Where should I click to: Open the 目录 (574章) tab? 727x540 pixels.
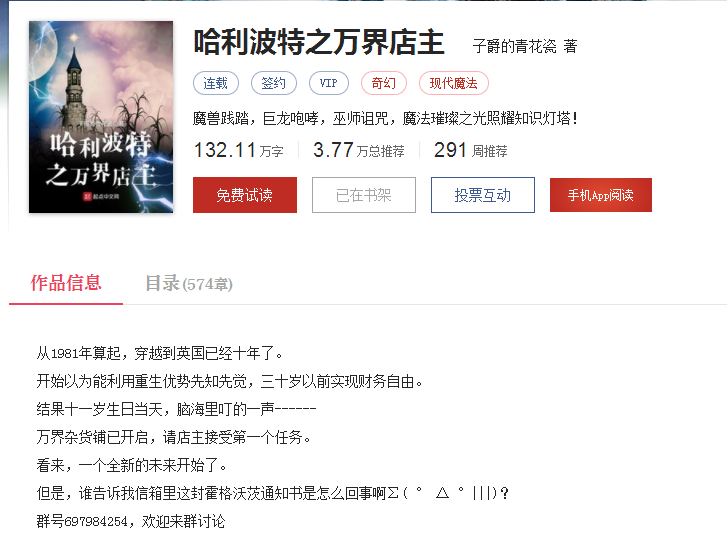click(x=189, y=284)
